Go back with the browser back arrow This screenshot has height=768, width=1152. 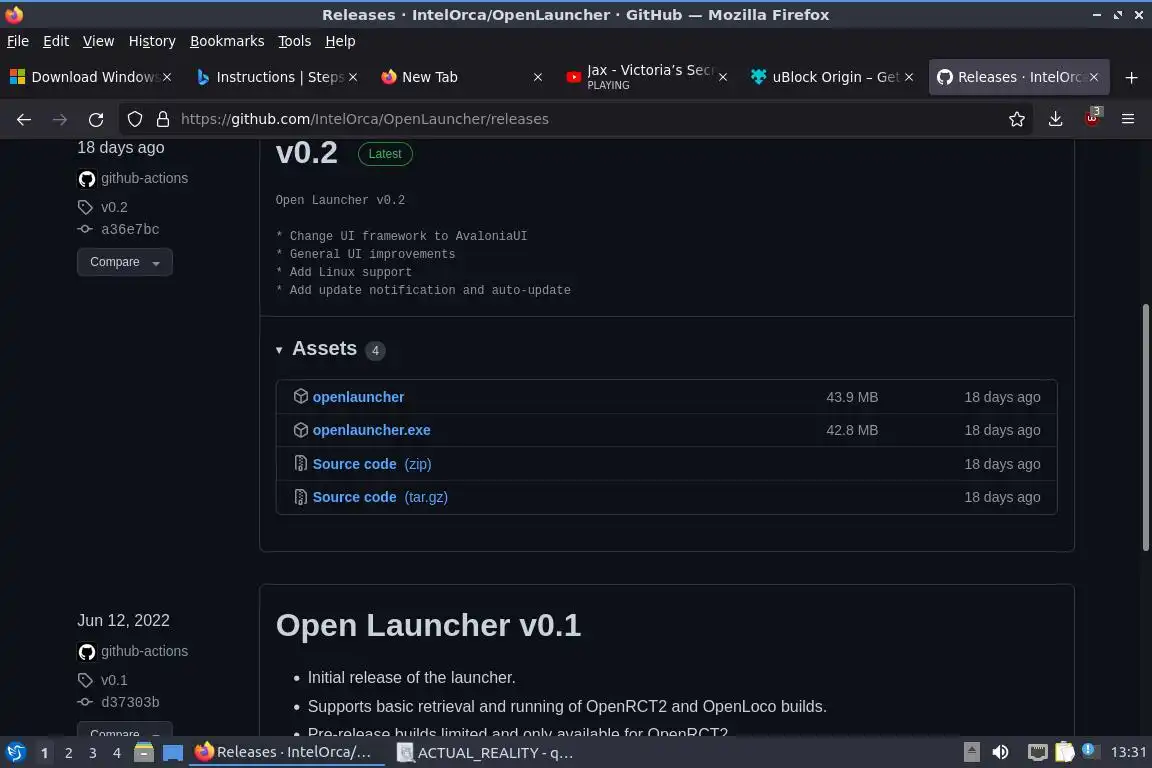[x=24, y=119]
